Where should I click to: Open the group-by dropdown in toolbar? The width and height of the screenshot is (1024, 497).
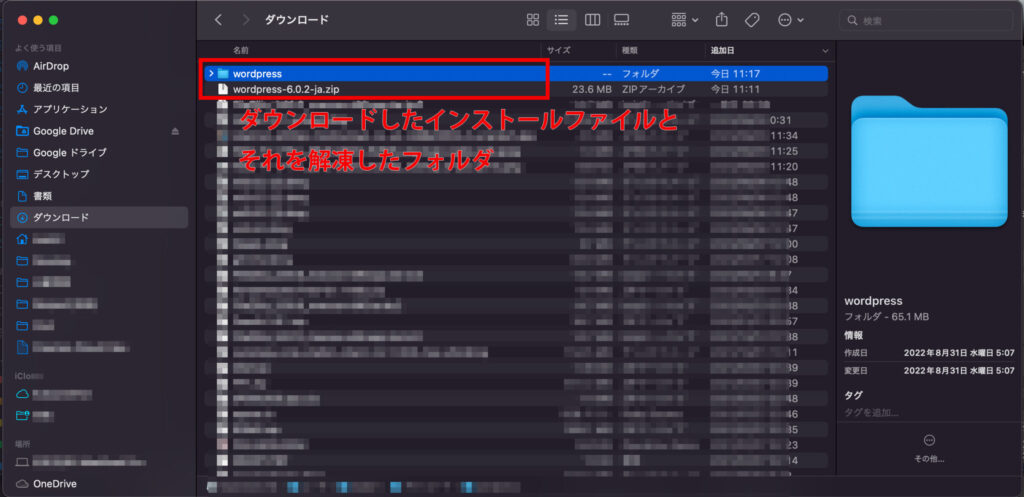[x=685, y=20]
